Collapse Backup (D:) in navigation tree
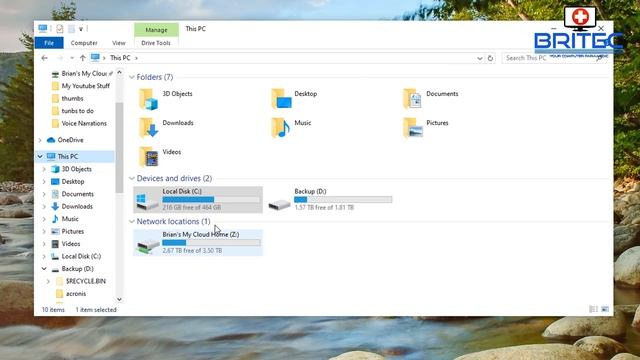The width and height of the screenshot is (640, 360). [44, 269]
